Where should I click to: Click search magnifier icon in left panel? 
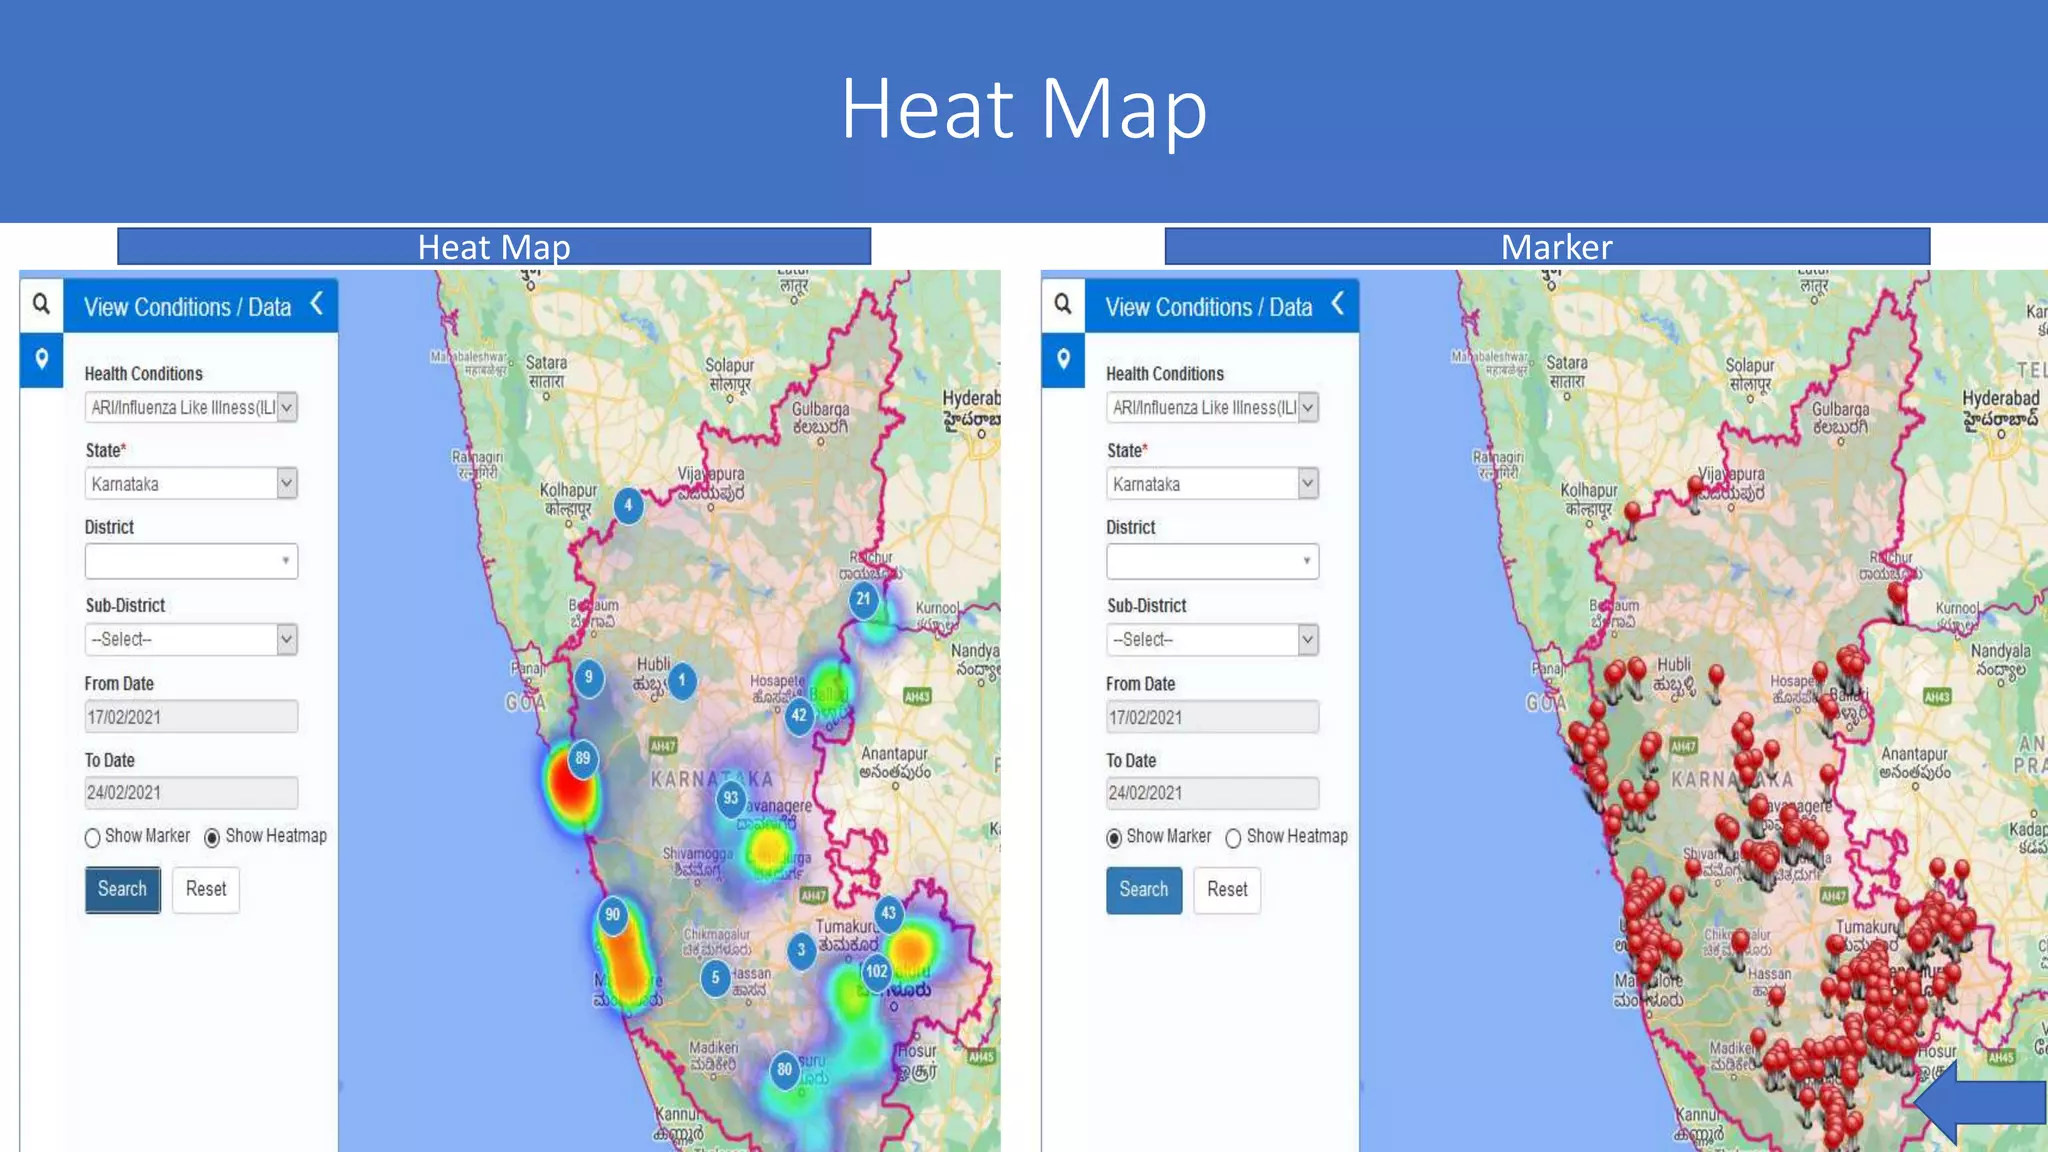(x=41, y=303)
